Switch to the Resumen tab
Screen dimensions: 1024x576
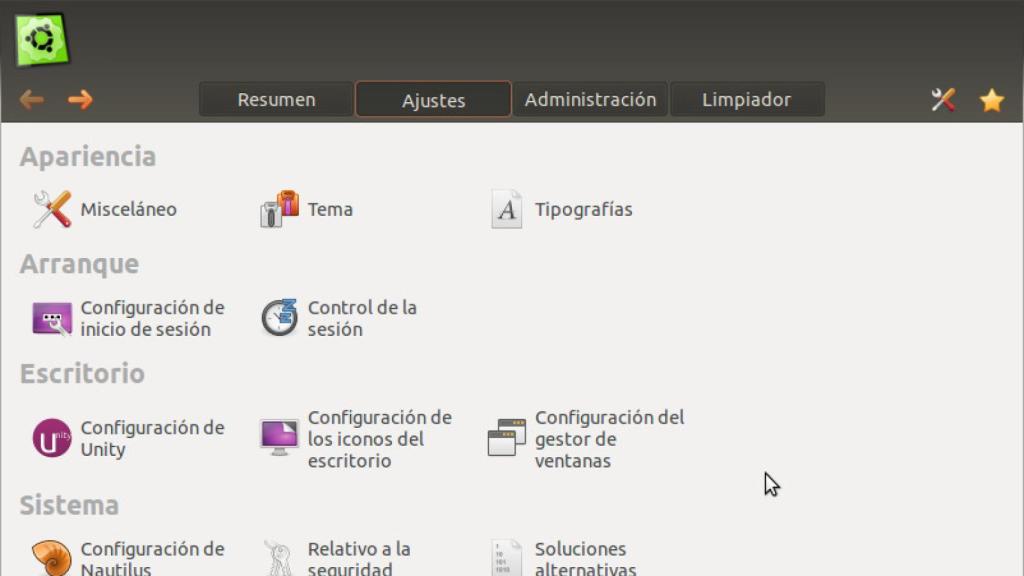pyautogui.click(x=275, y=99)
